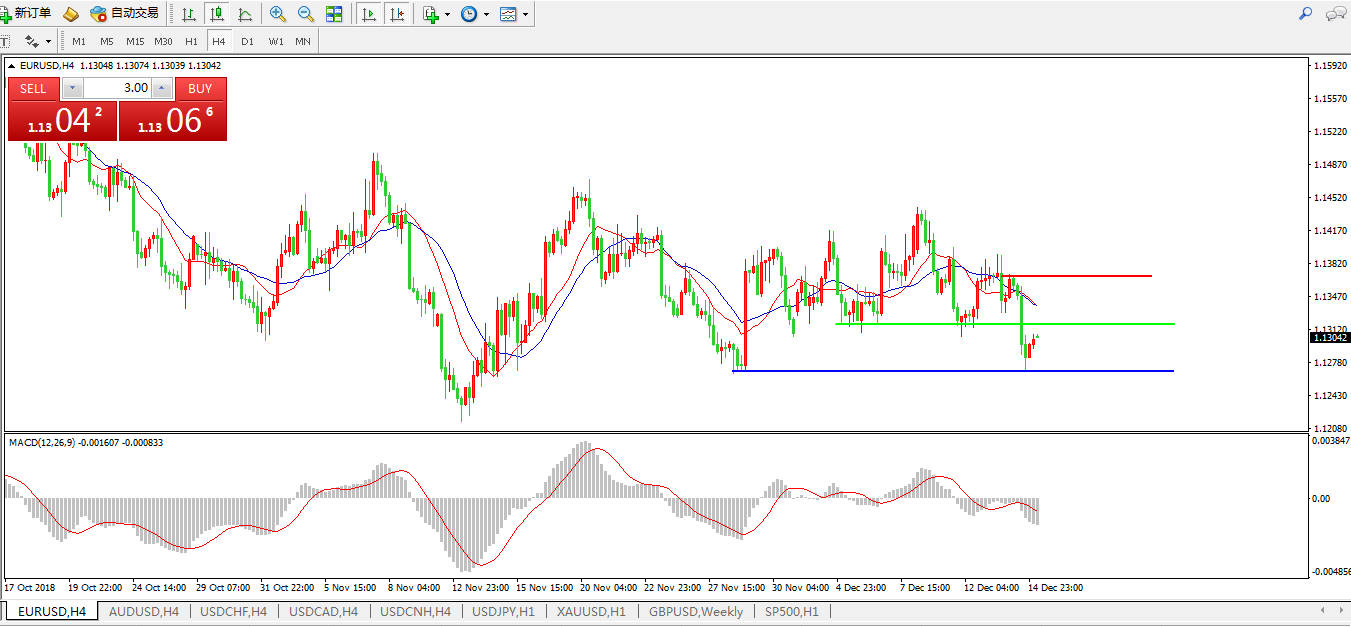Zoom out on the chart
The height and width of the screenshot is (627, 1351).
pyautogui.click(x=306, y=14)
